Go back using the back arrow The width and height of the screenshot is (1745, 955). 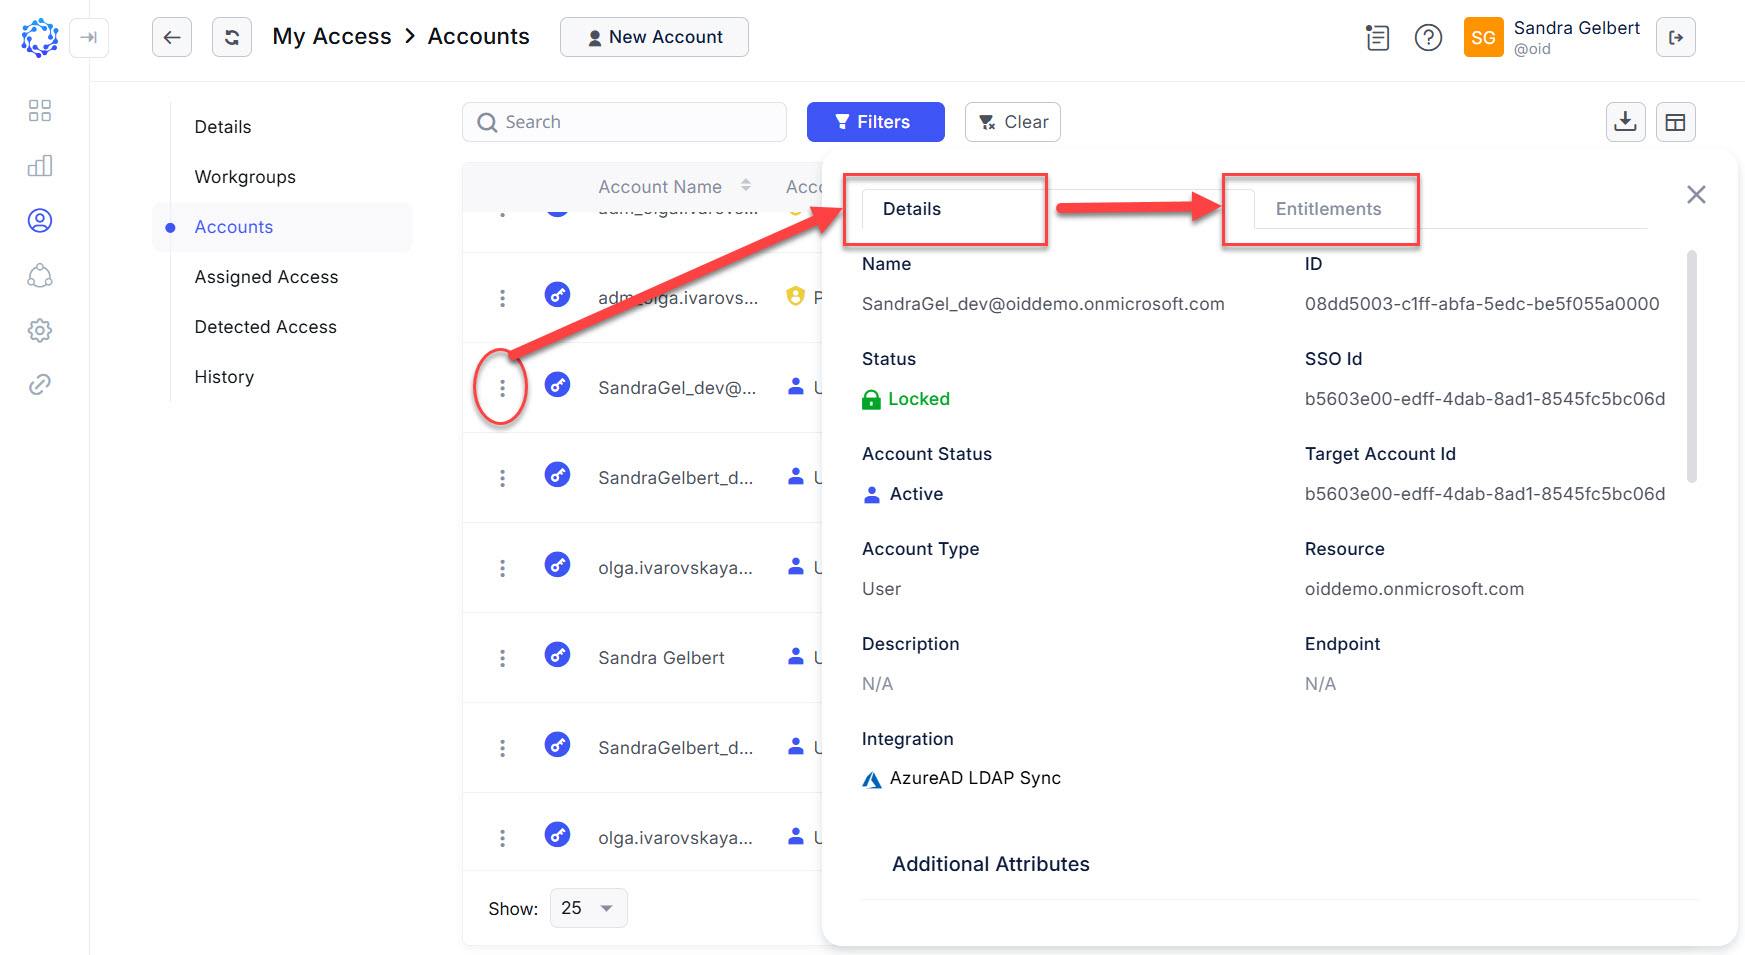click(172, 38)
